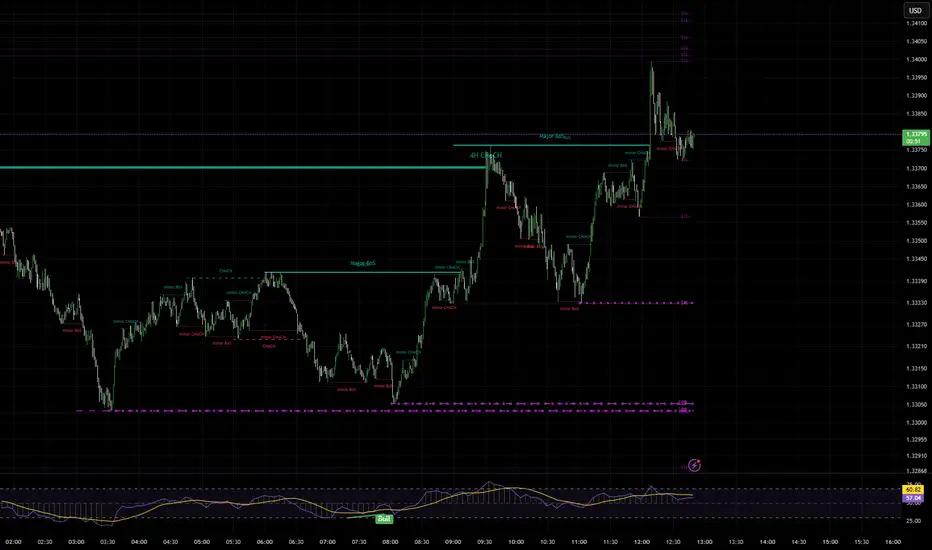Click the 11:30 time axis label
The image size is (932, 550).
610,542
